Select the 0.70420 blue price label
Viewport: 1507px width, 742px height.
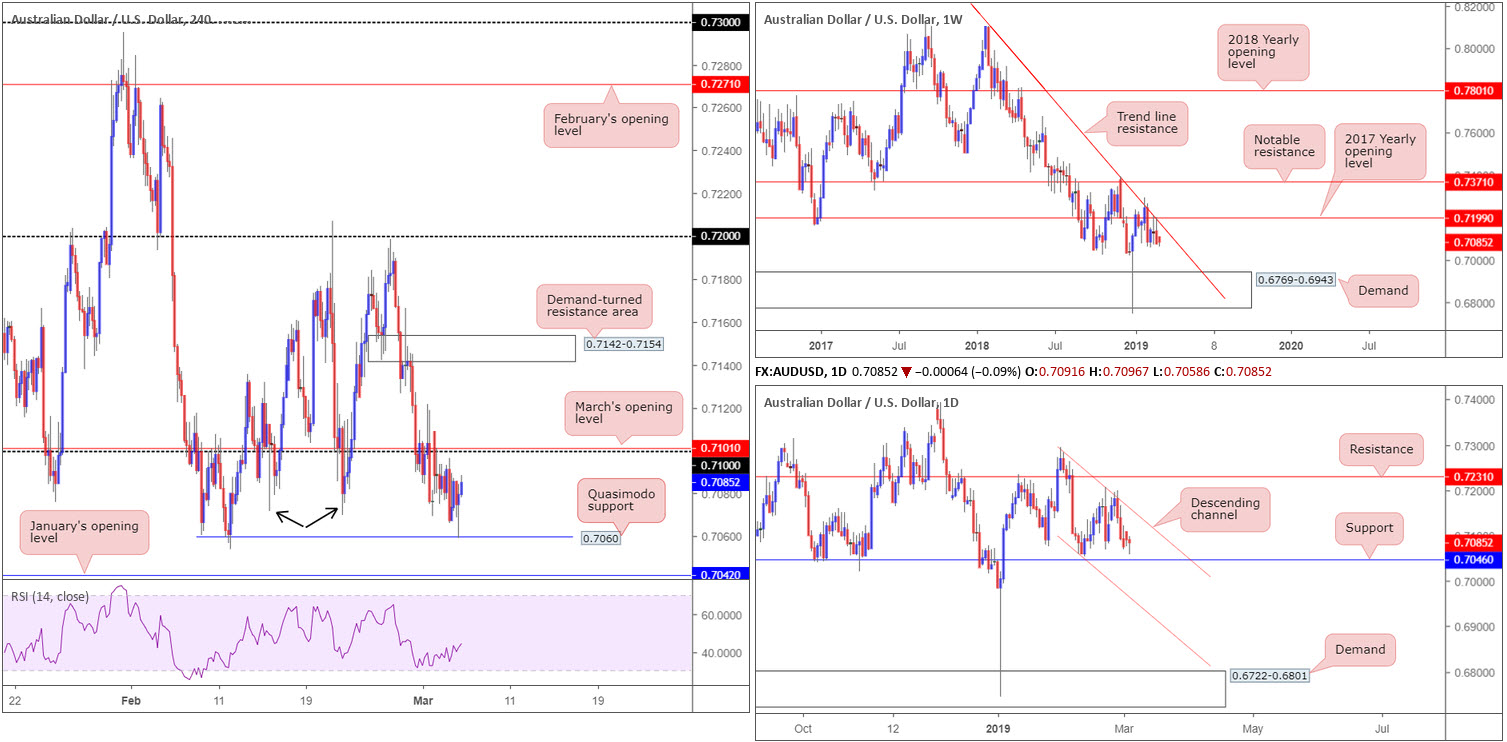(x=718, y=574)
